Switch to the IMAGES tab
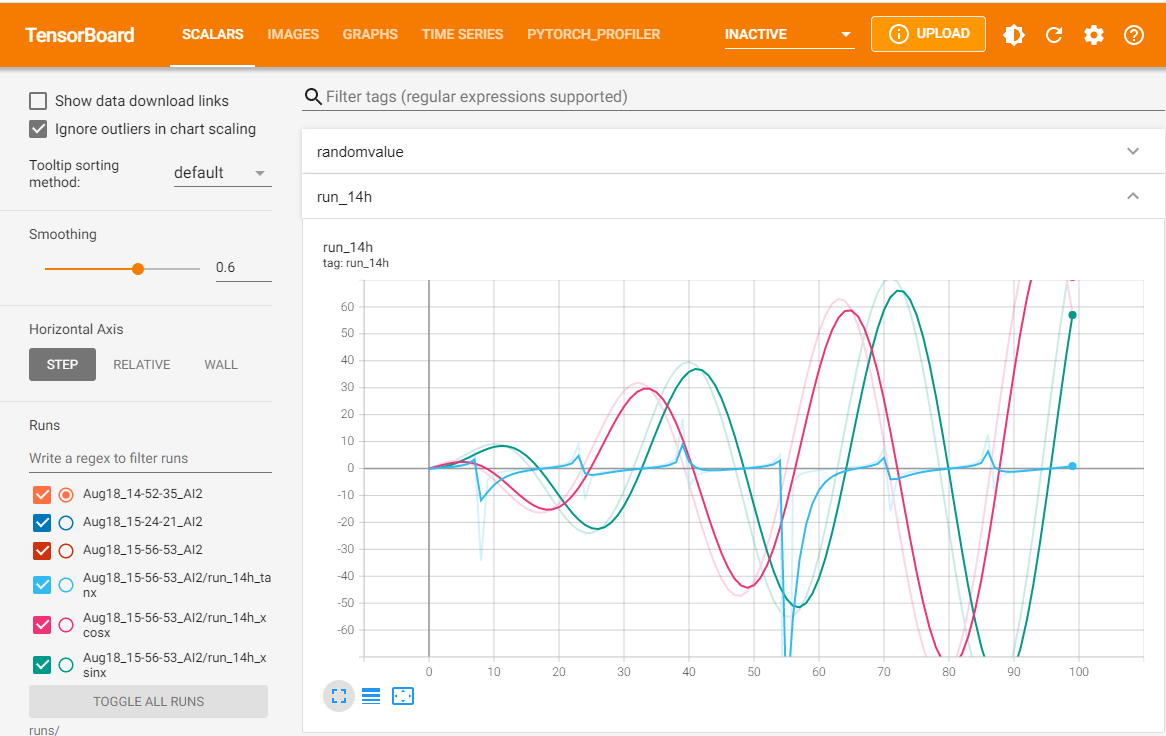 pos(293,35)
